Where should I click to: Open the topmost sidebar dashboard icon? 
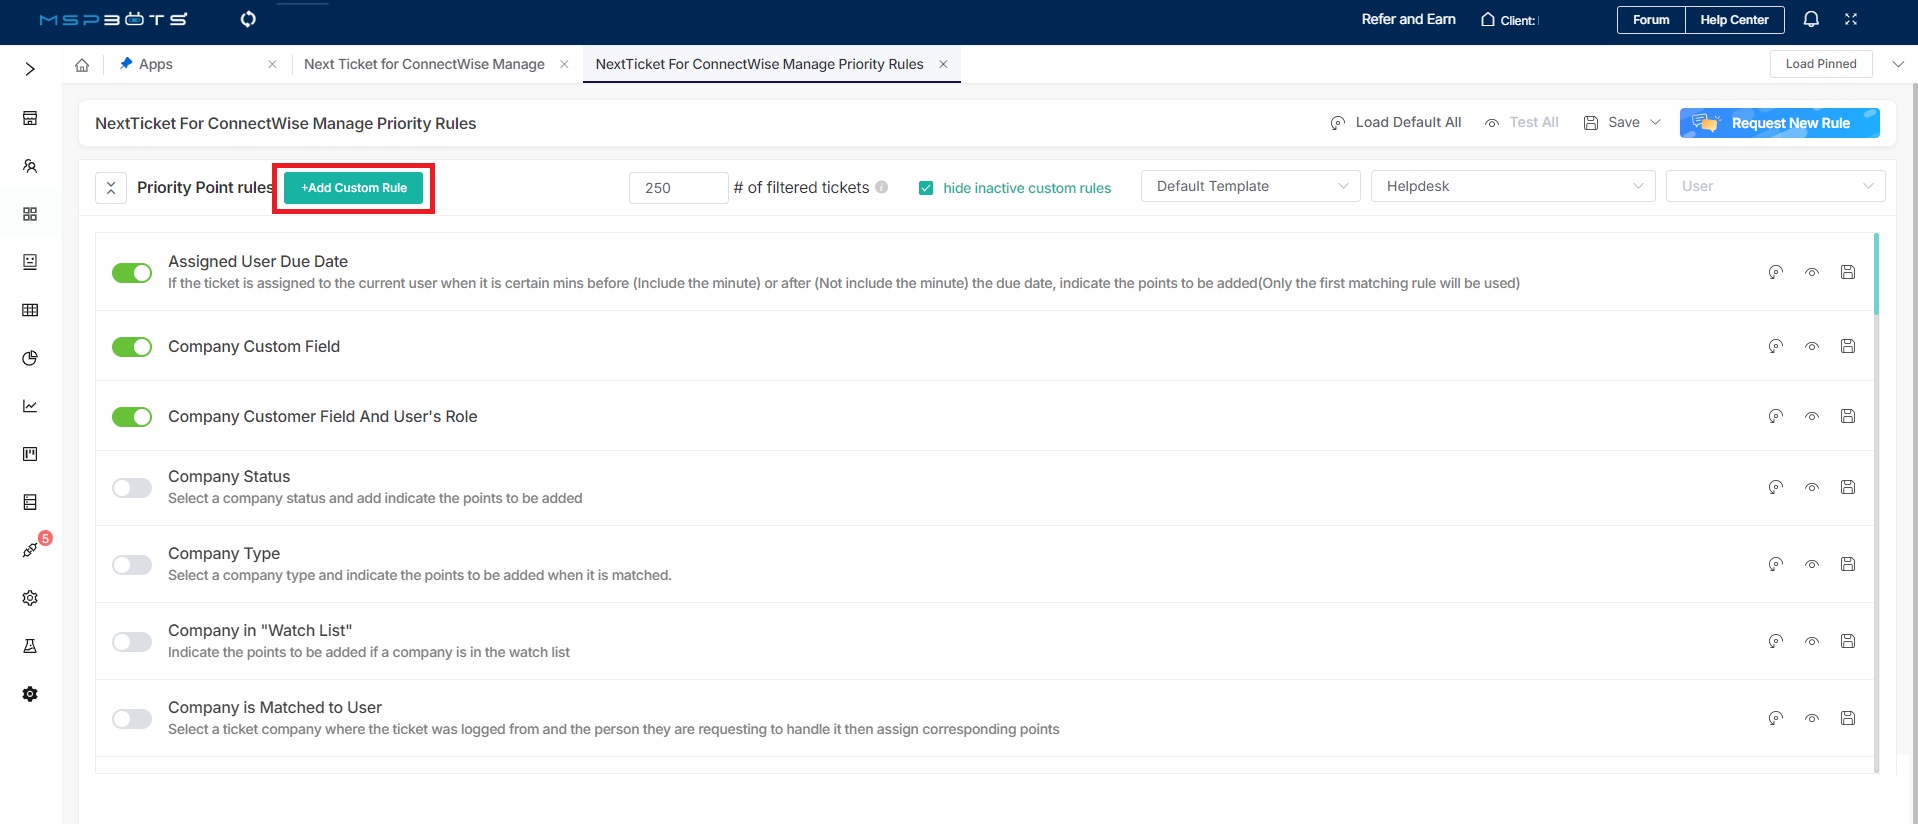30,118
